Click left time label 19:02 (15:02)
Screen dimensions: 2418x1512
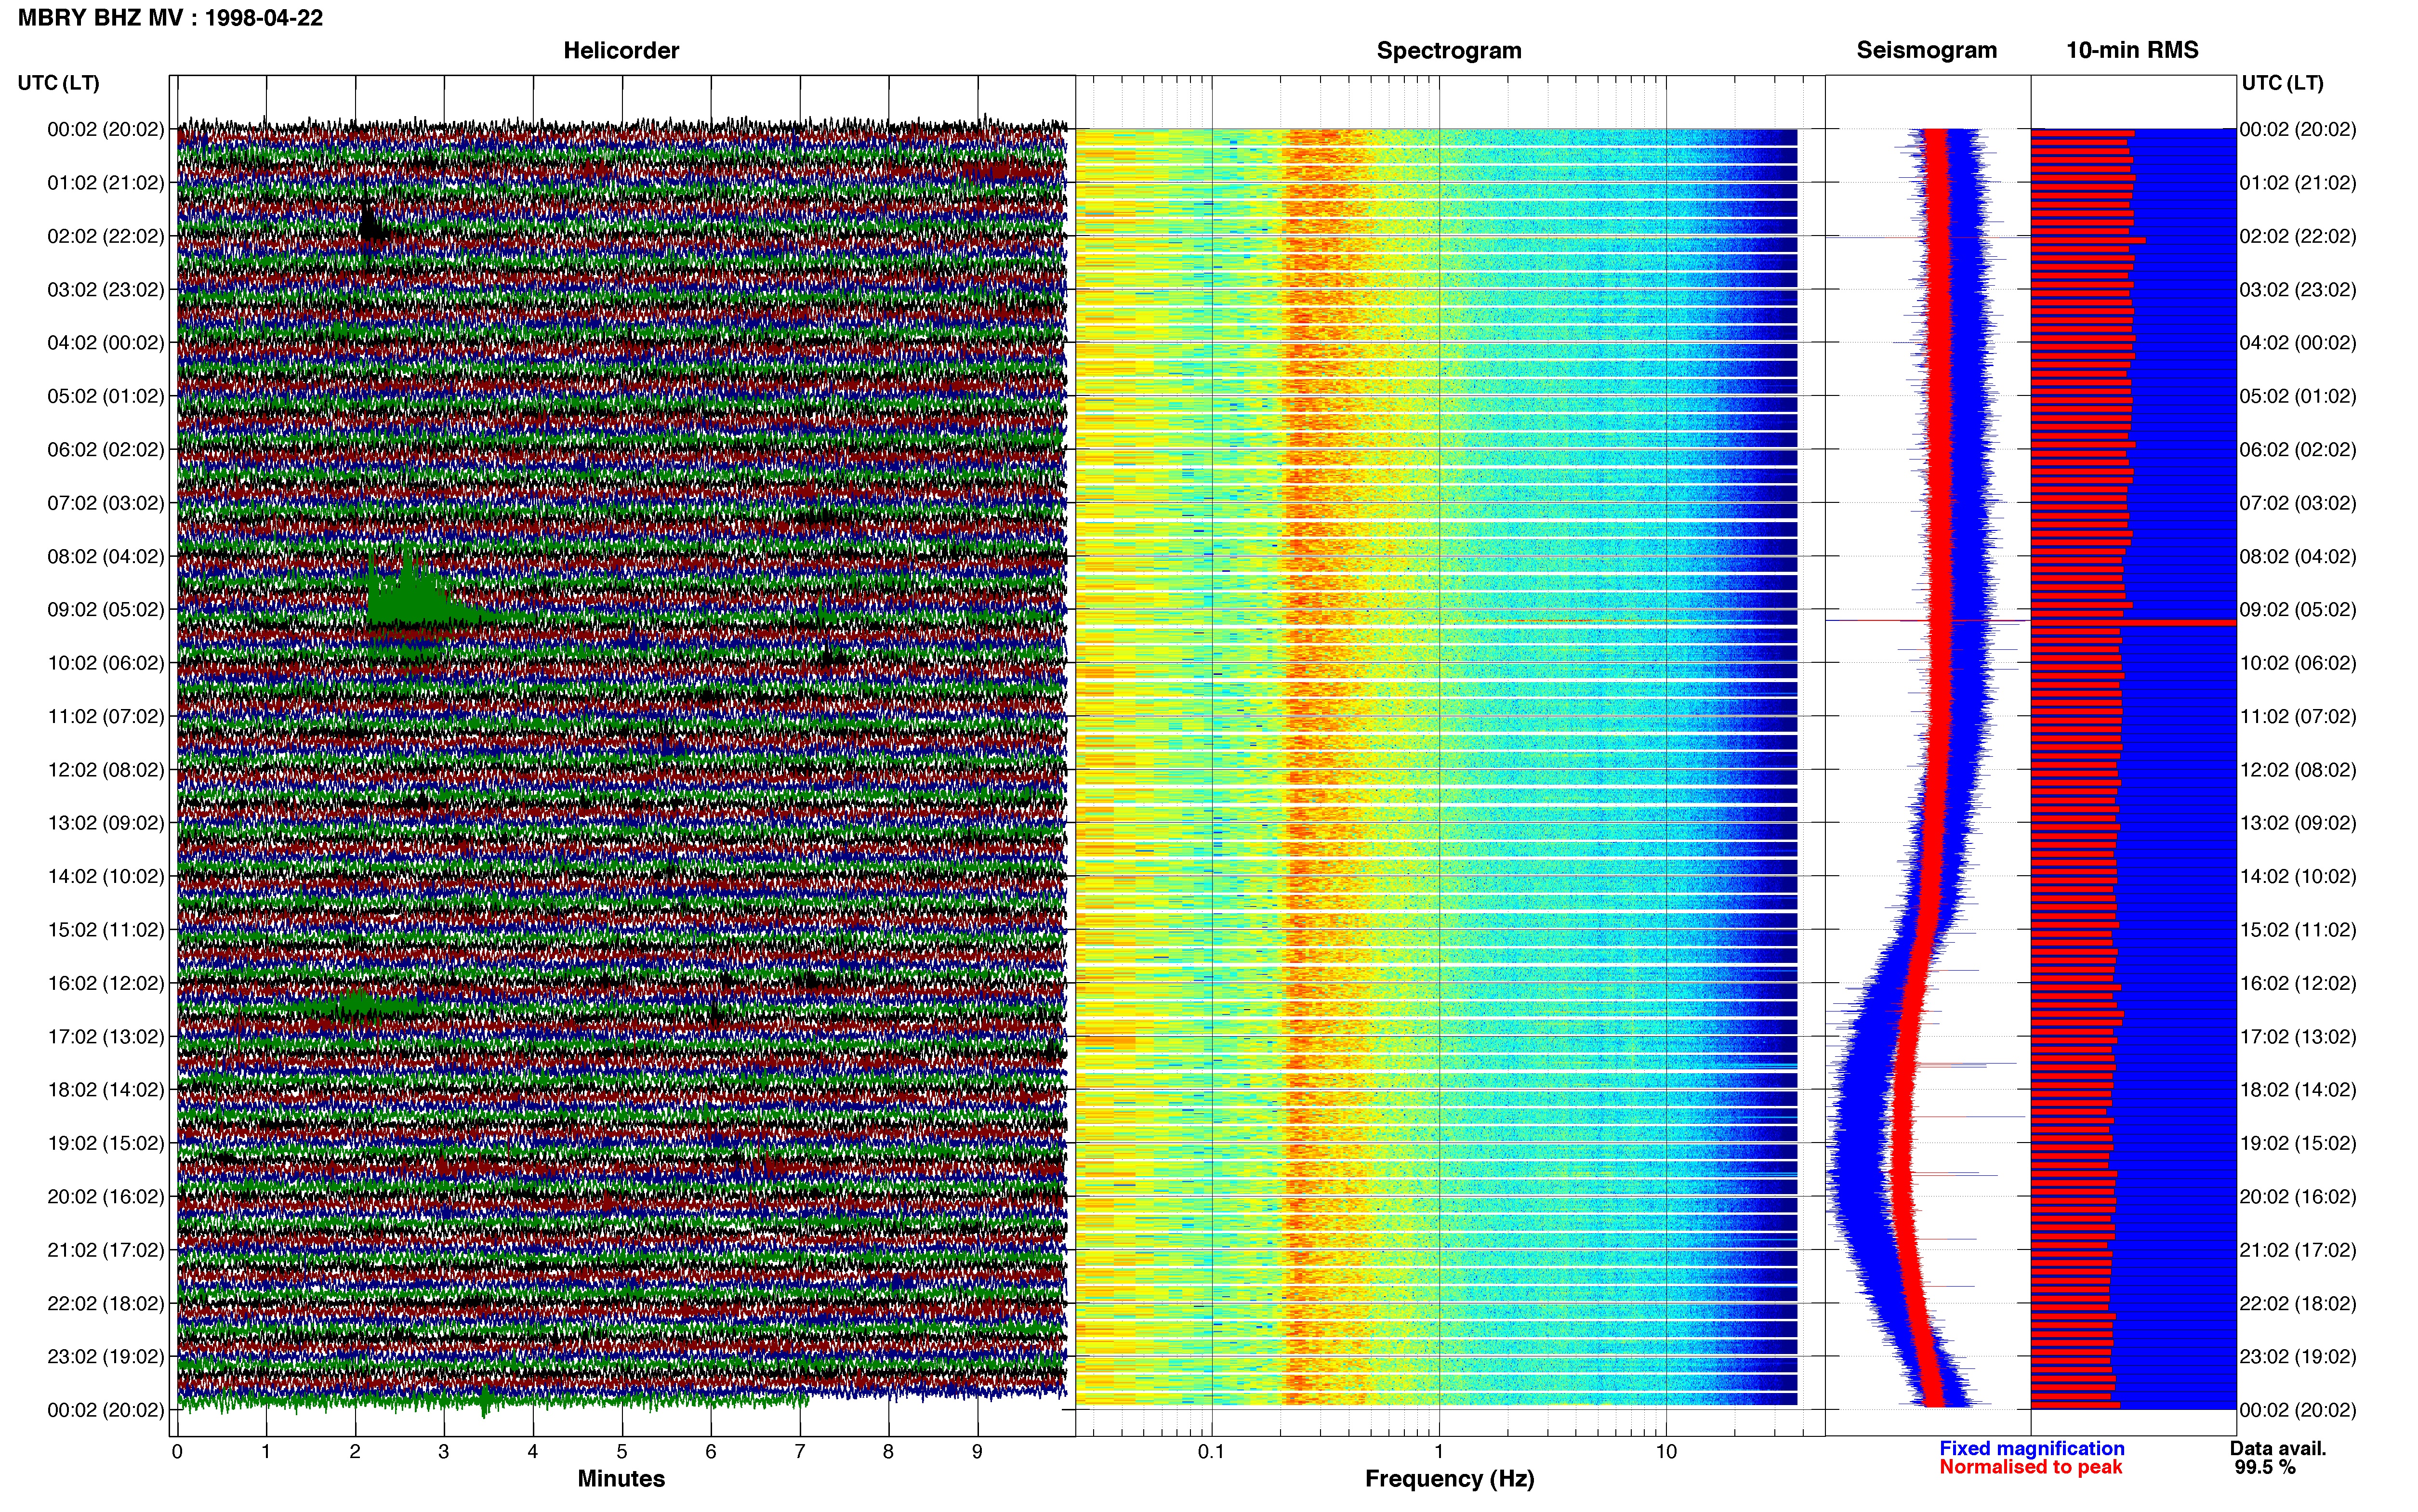pyautogui.click(x=105, y=1143)
